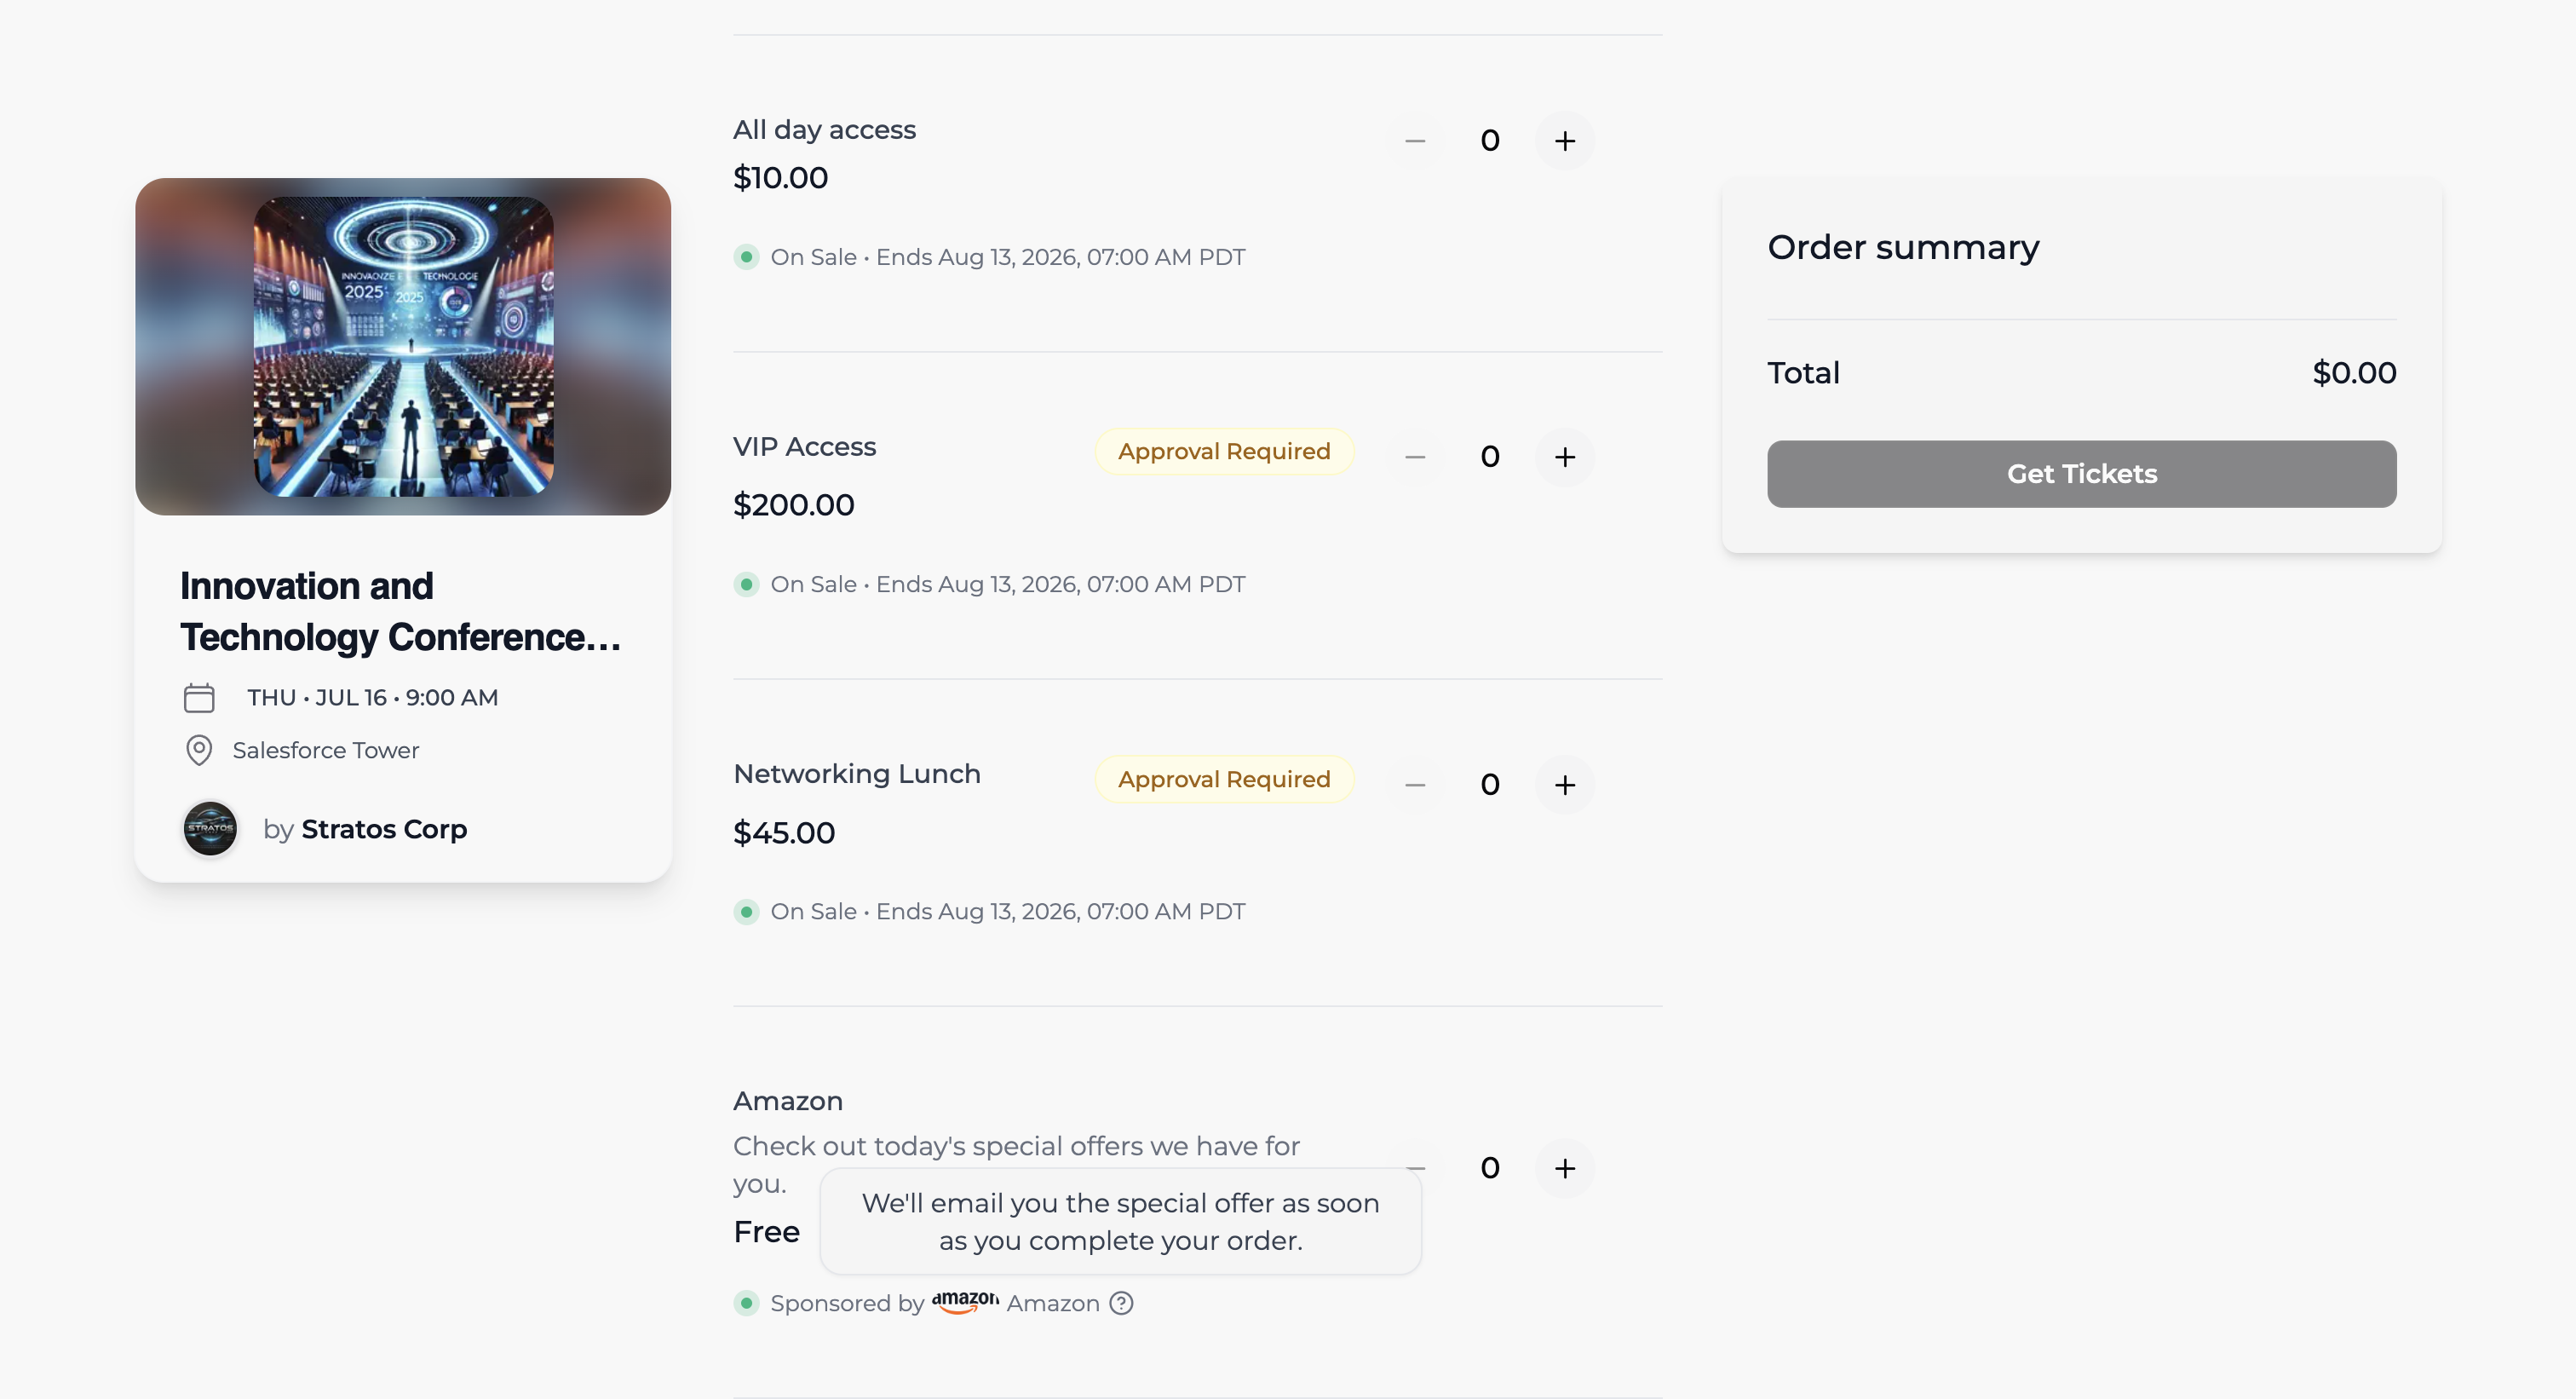Viewport: 2576px width, 1399px height.
Task: Increase All day access ticket quantity
Action: point(1564,141)
